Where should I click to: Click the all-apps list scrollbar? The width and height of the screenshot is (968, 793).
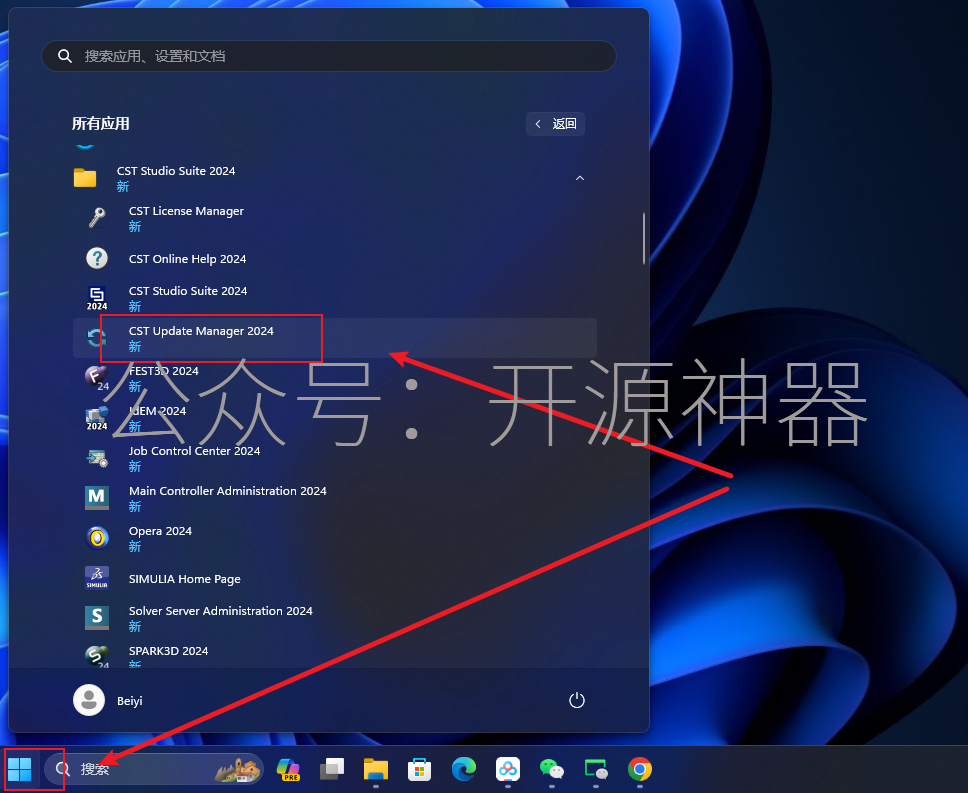pos(644,238)
